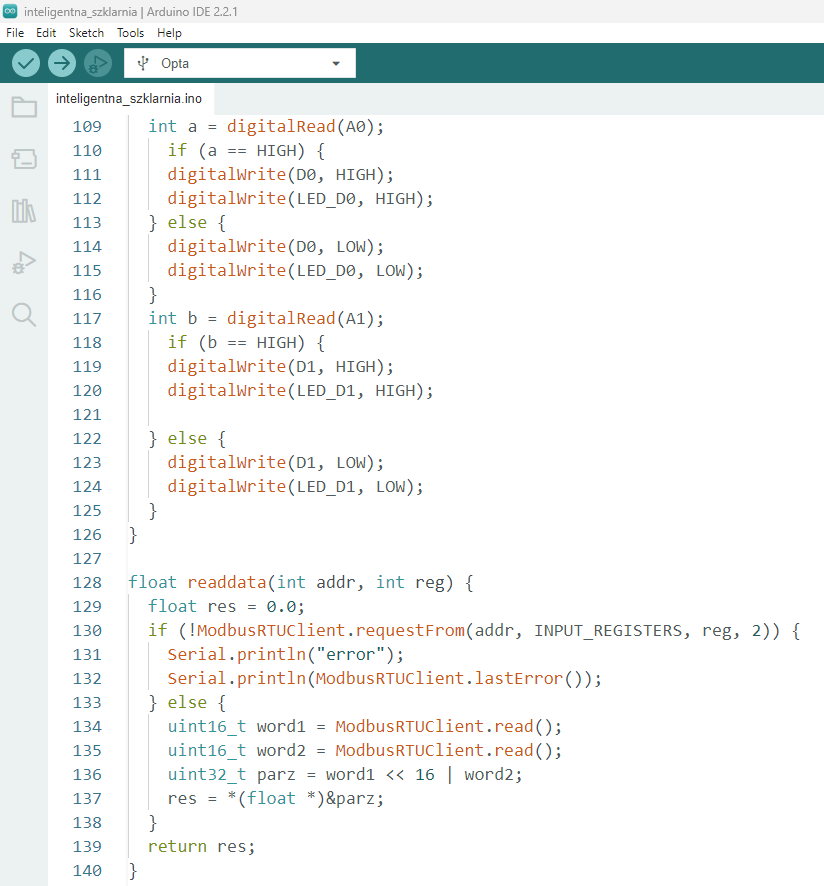This screenshot has width=824, height=886.
Task: Open the Sketch menu
Action: click(86, 33)
